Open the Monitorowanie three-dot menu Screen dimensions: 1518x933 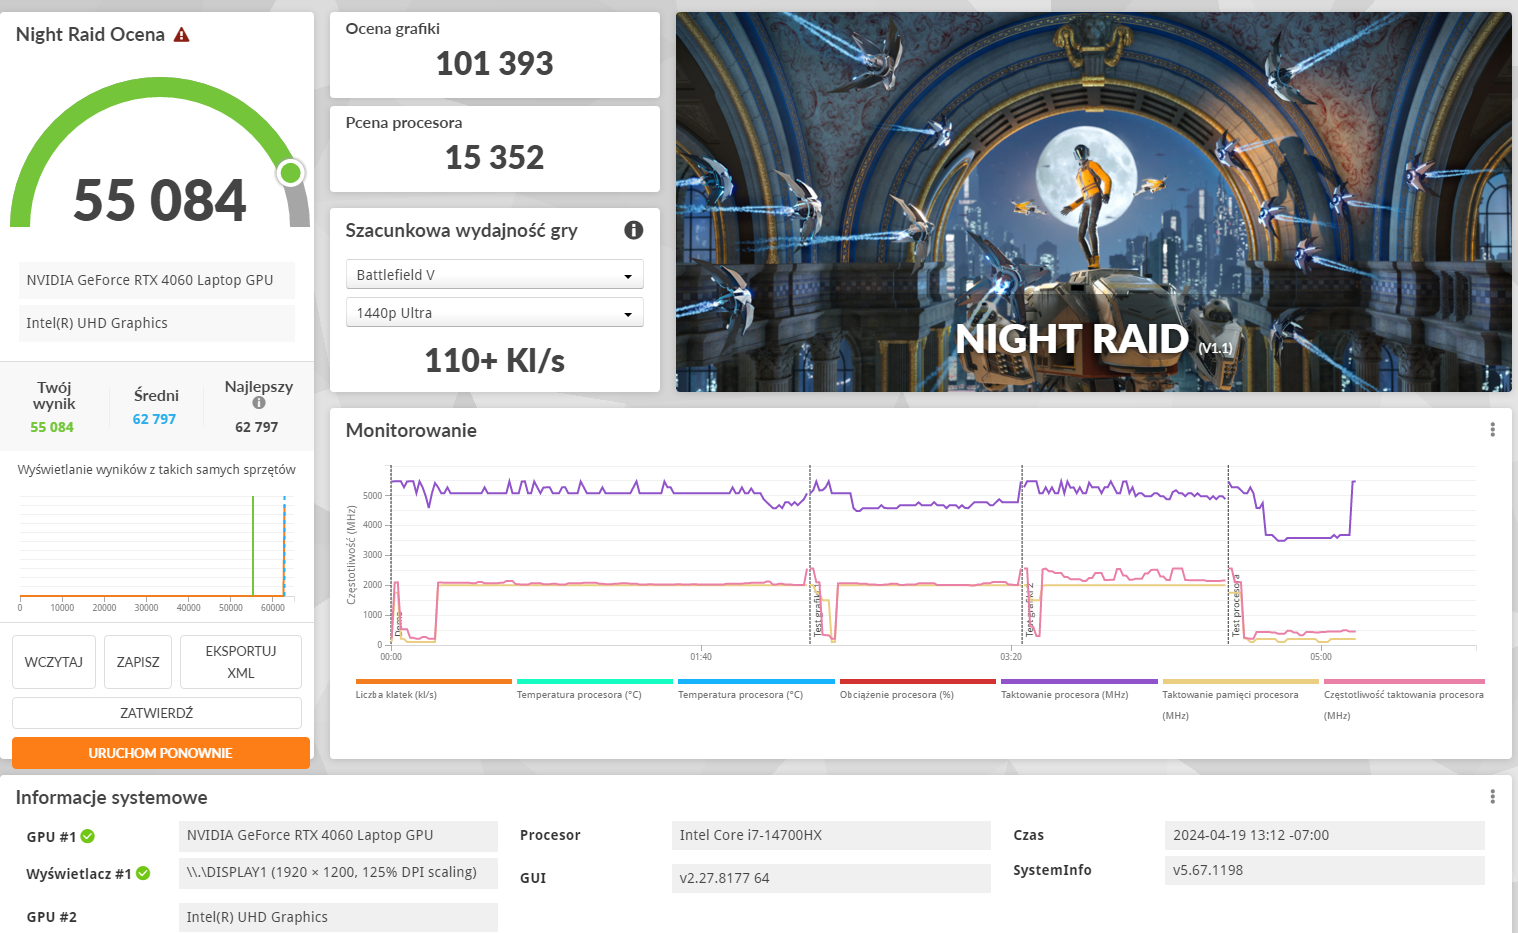[x=1492, y=430]
